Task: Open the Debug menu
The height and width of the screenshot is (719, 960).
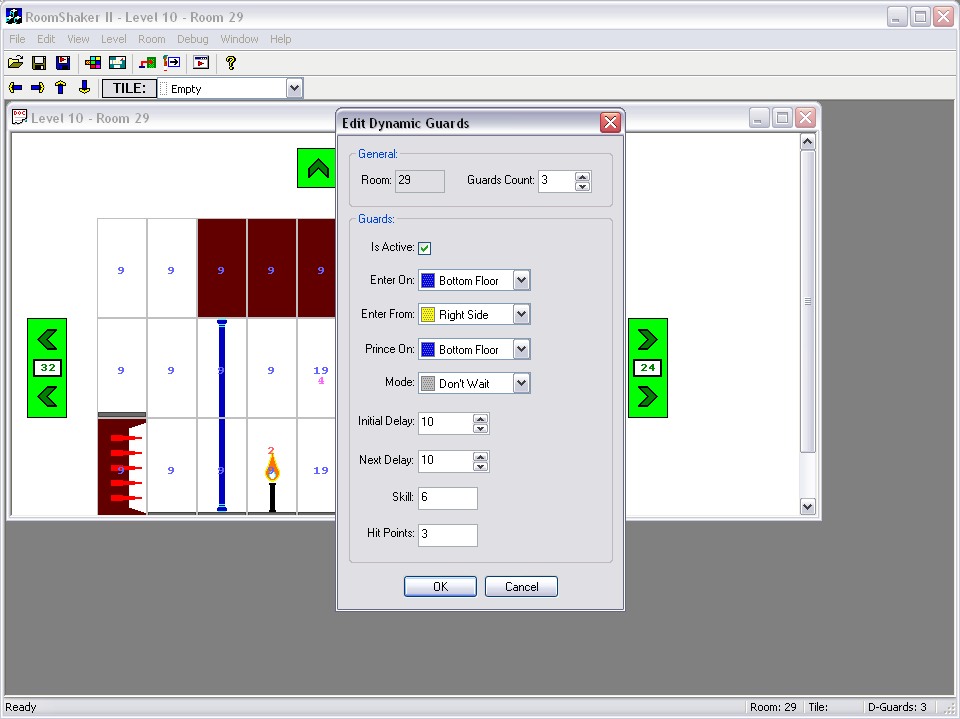Action: (x=192, y=39)
